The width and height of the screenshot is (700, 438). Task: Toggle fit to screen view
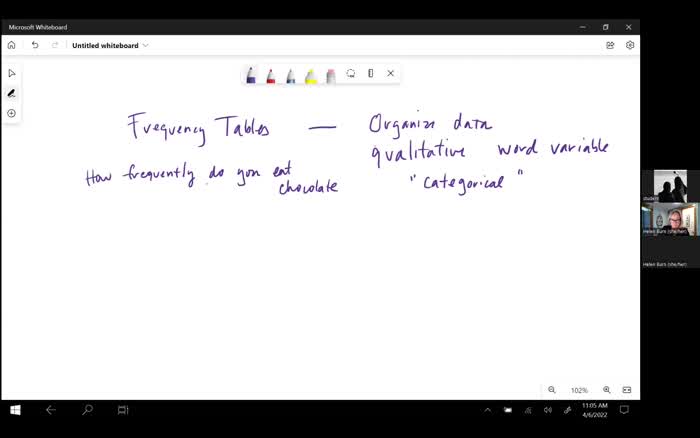click(627, 390)
